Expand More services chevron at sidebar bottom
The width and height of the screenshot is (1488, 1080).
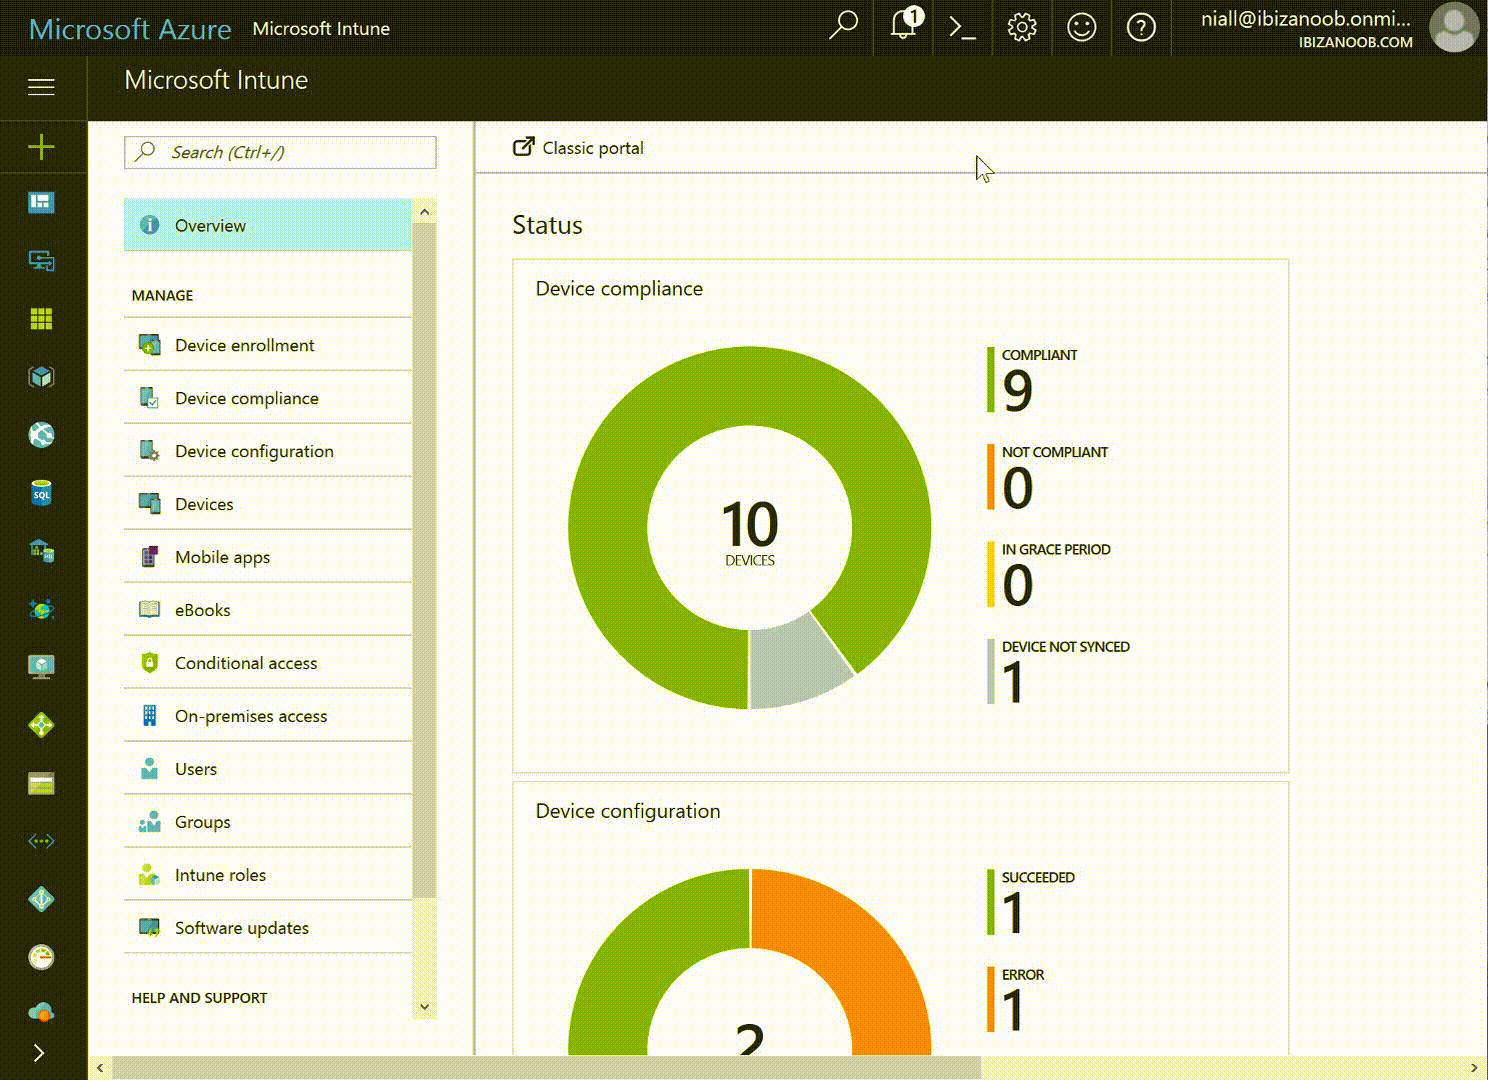coord(39,1052)
